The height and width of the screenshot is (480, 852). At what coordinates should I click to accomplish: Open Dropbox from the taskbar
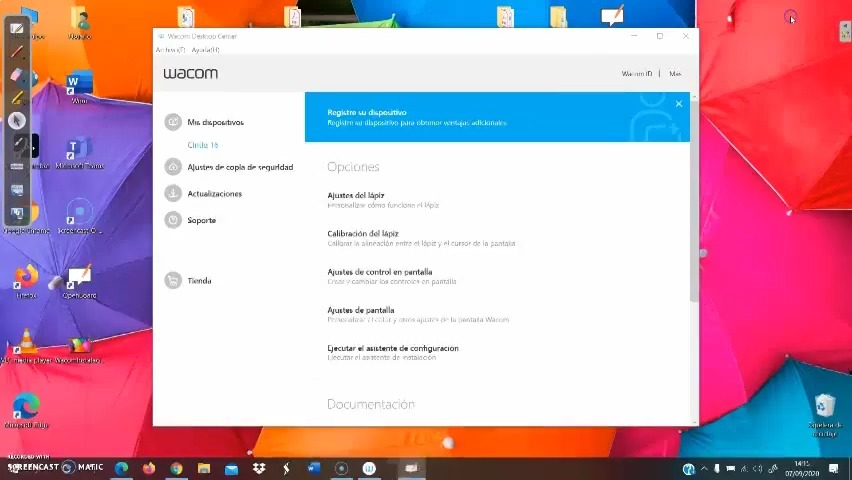259,468
